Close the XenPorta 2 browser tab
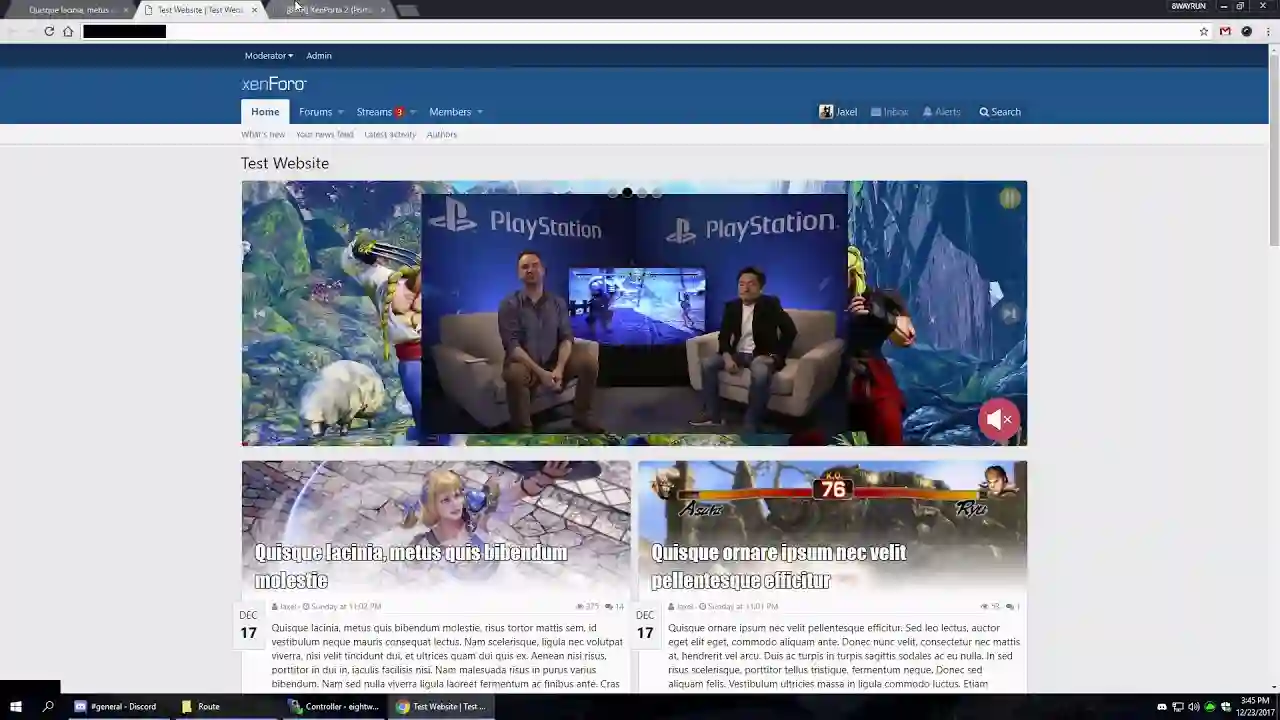Viewport: 1280px width, 720px height. pos(382,10)
